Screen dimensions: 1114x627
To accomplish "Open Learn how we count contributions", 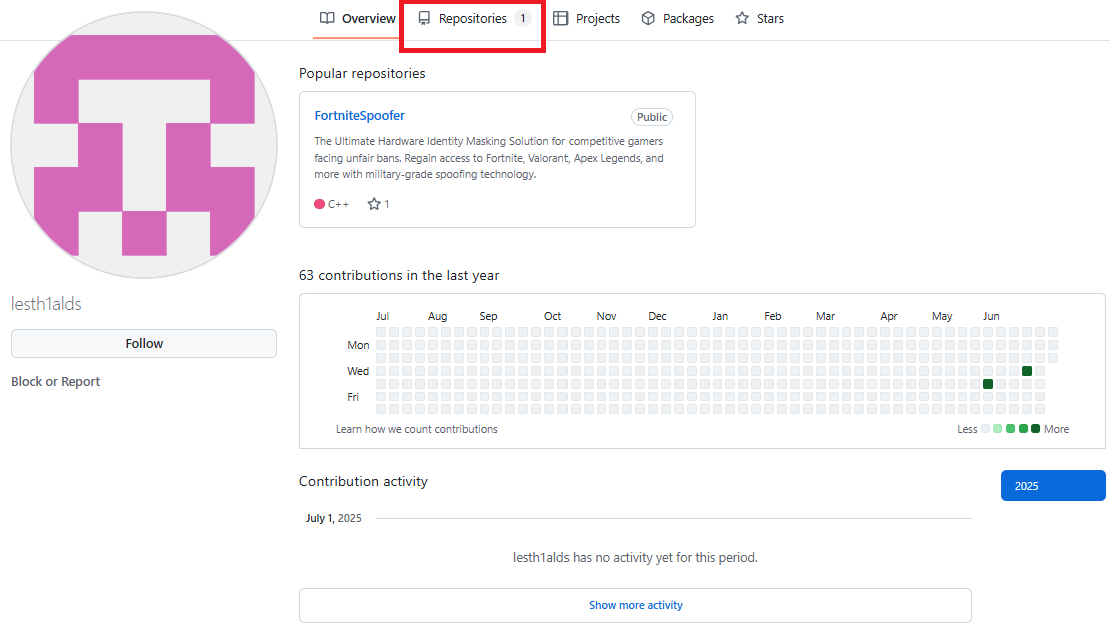I will coord(416,429).
